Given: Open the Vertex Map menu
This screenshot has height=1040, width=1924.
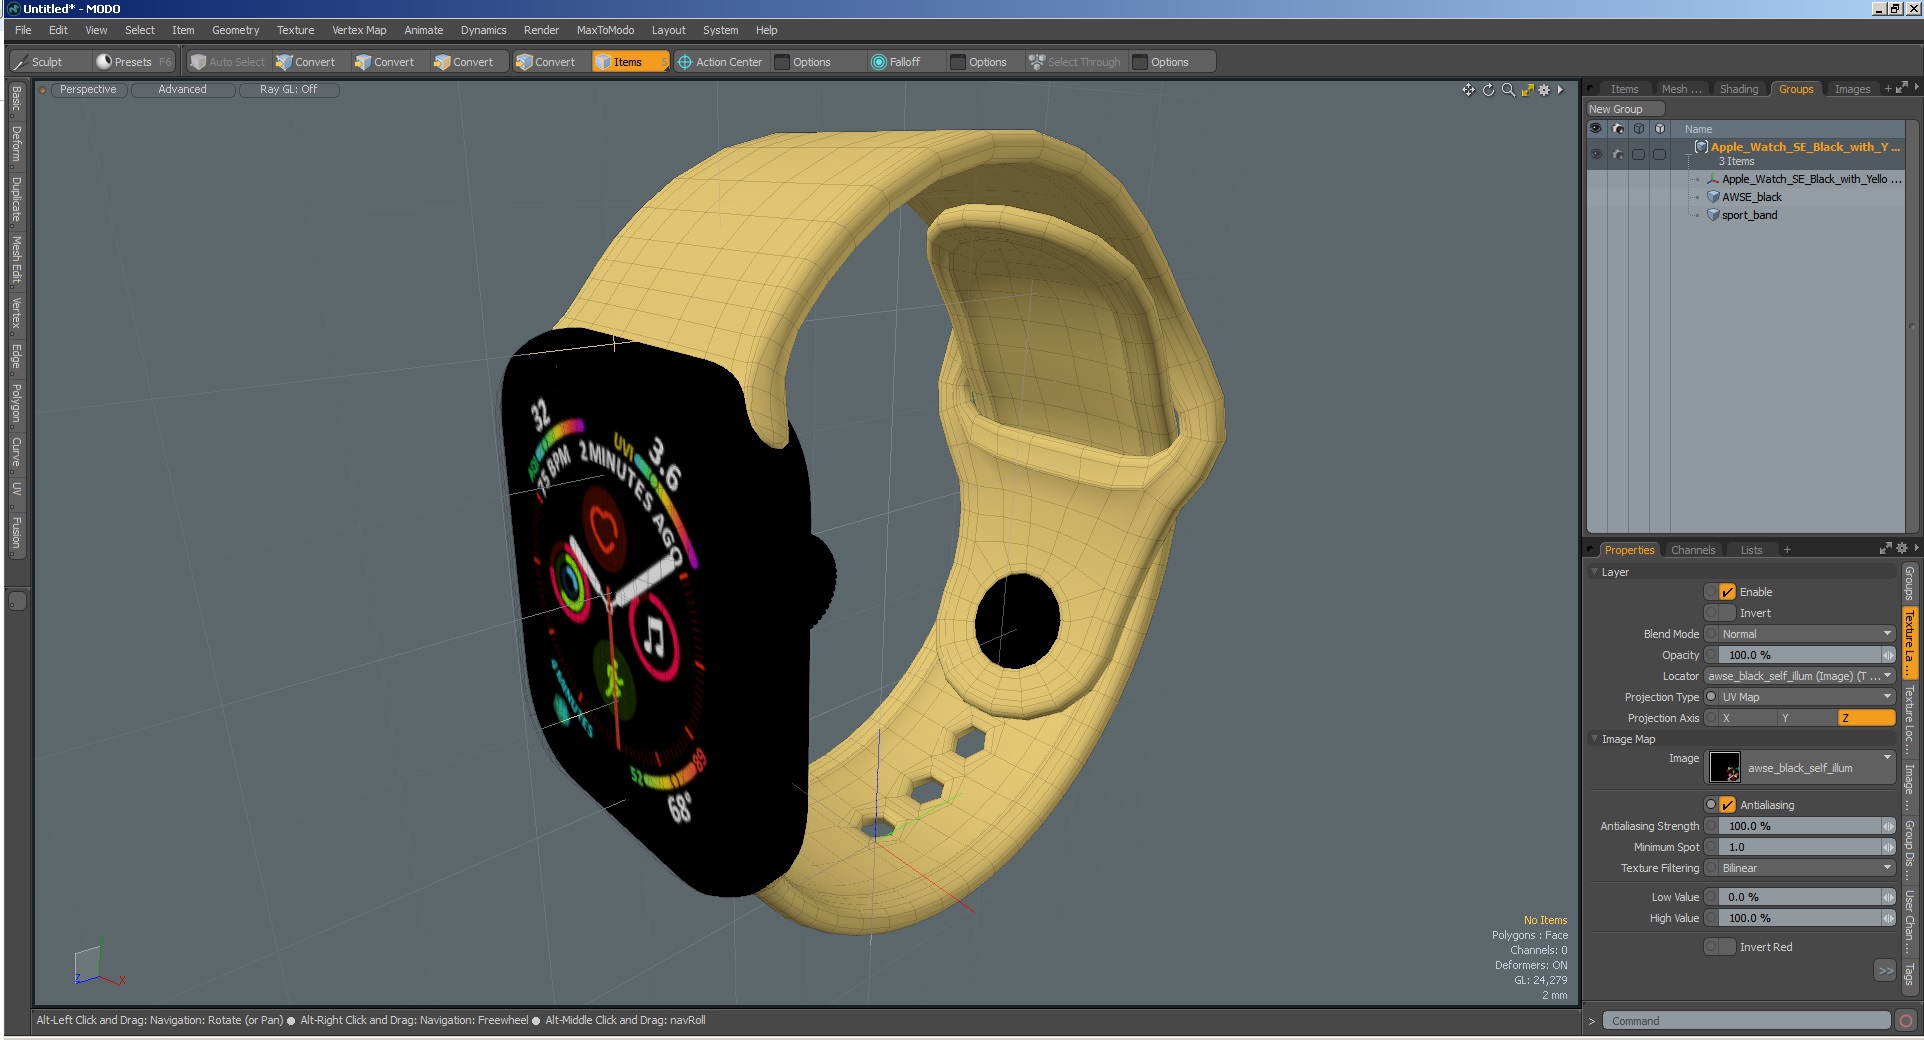Looking at the screenshot, I should 359,30.
